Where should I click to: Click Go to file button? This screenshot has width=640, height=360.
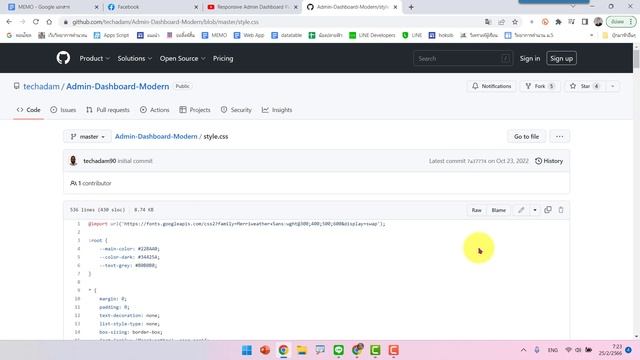tap(526, 136)
